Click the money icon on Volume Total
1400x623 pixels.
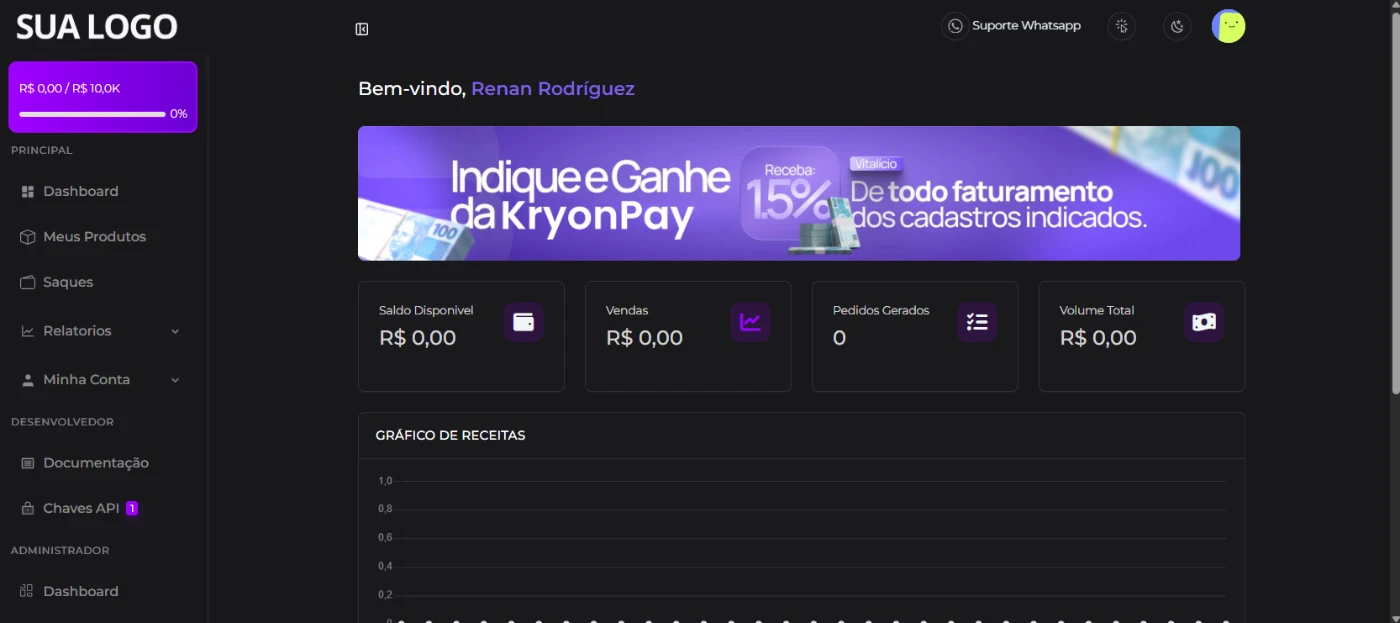coord(1204,322)
